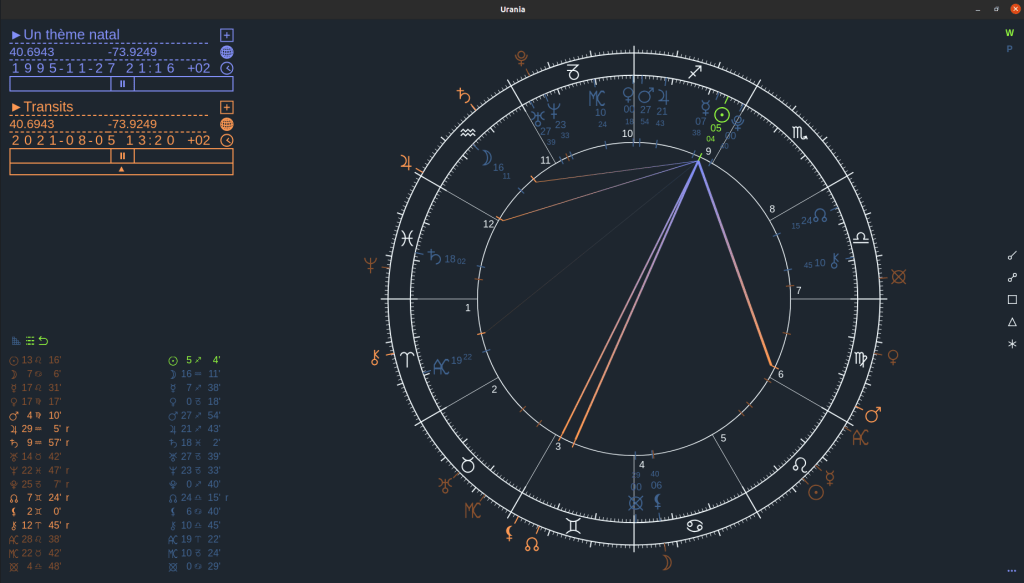Select the trine triangle aspect icon
This screenshot has width=1024, height=583.
[x=1012, y=322]
